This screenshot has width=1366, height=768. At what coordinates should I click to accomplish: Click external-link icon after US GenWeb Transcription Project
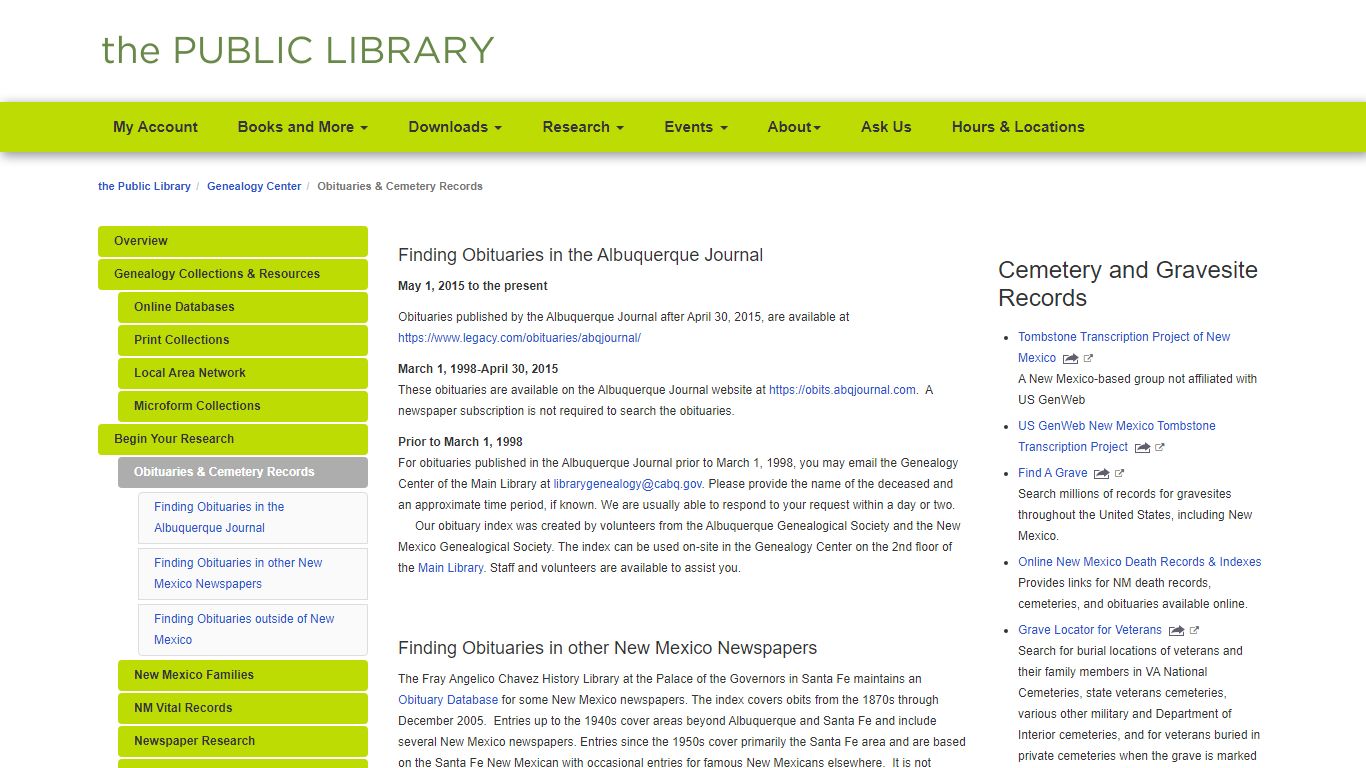1160,447
